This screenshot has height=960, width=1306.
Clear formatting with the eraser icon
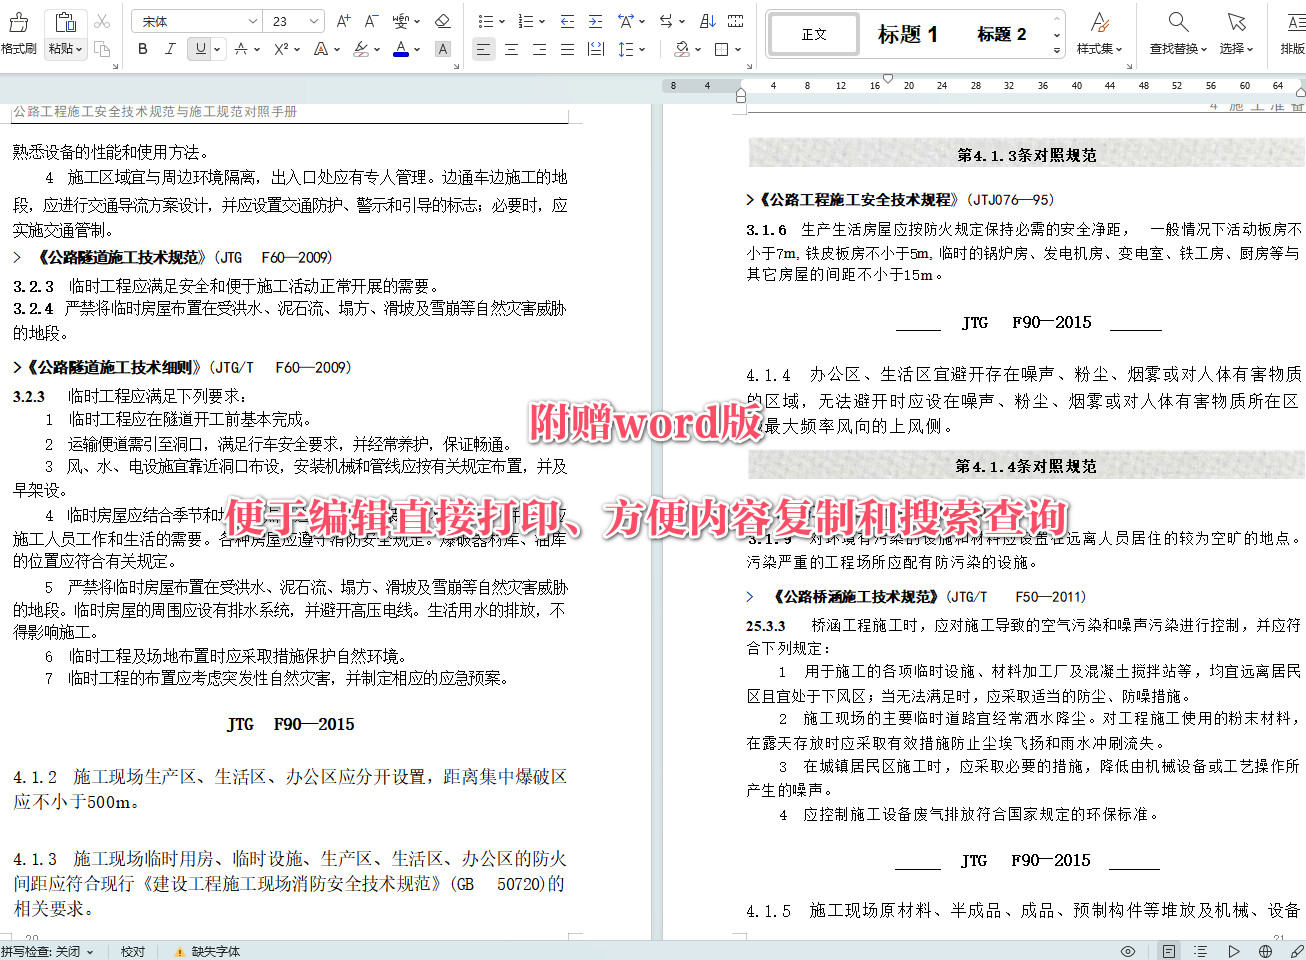click(x=443, y=20)
